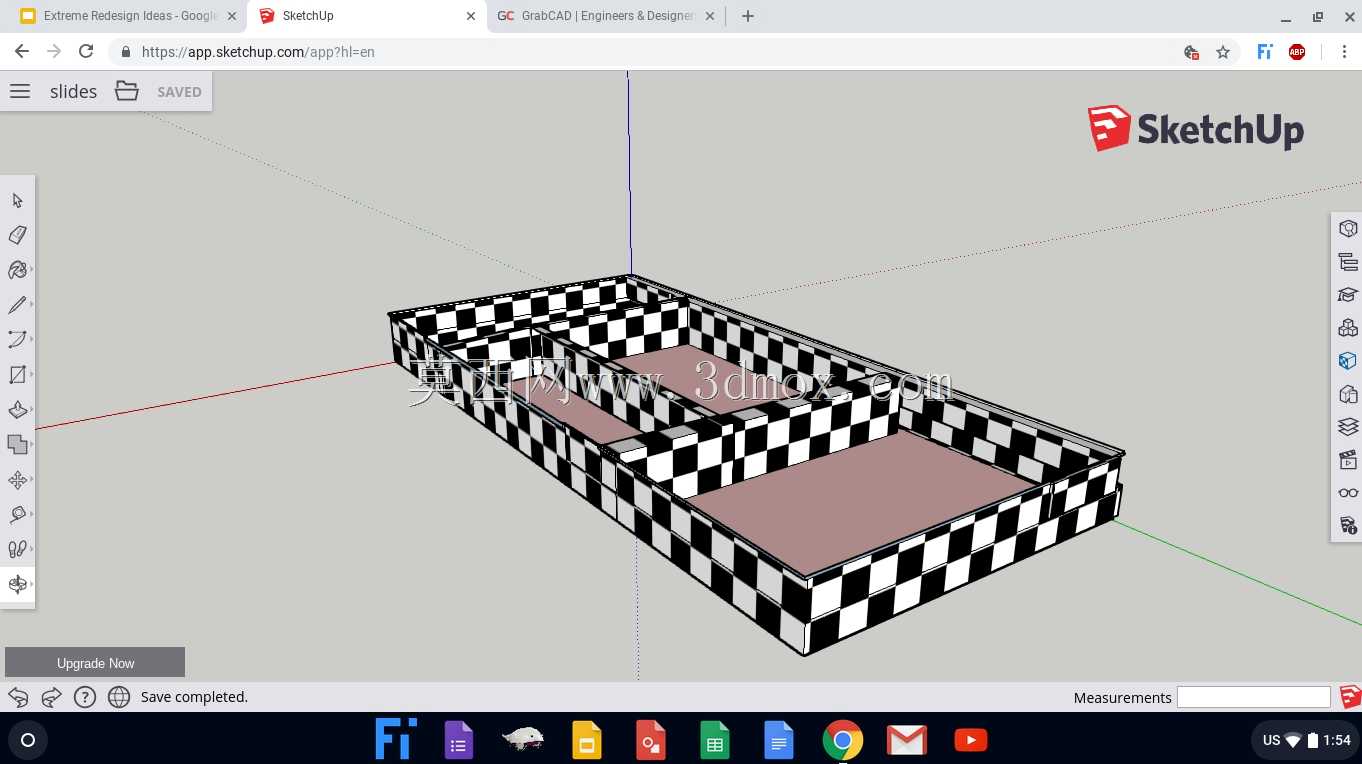This screenshot has width=1362, height=764.
Task: Toggle the Entity Info panel
Action: (x=1348, y=228)
